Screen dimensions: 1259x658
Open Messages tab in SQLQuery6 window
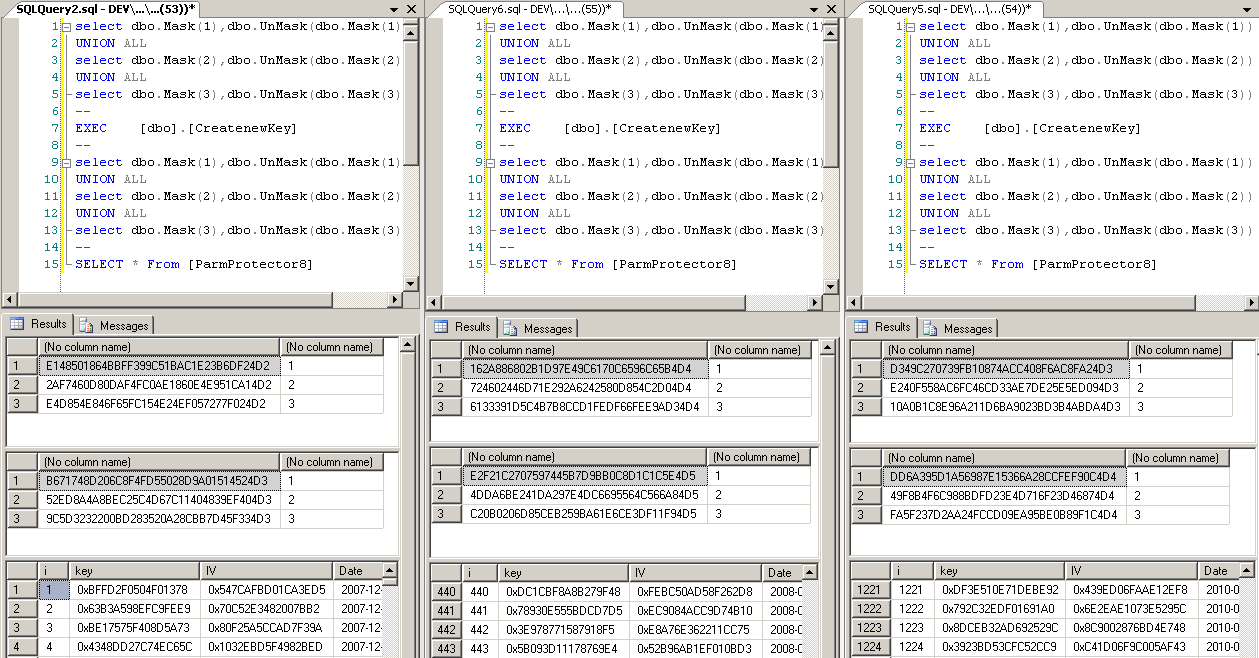(x=538, y=328)
